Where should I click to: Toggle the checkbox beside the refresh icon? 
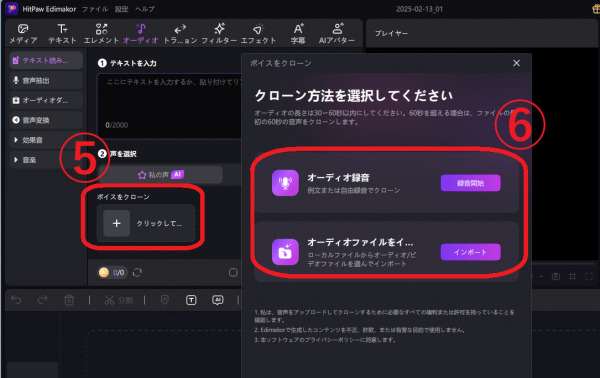[233, 272]
